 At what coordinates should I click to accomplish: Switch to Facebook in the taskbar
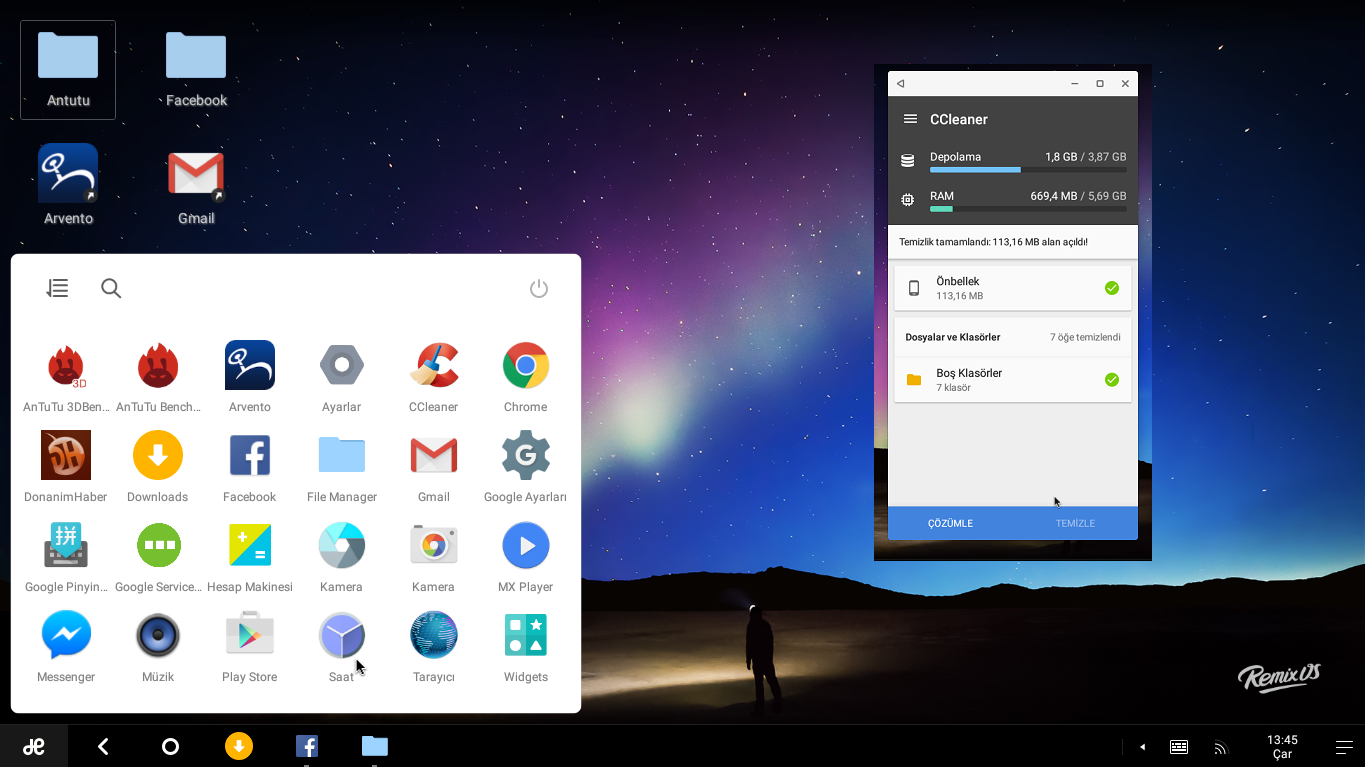307,746
